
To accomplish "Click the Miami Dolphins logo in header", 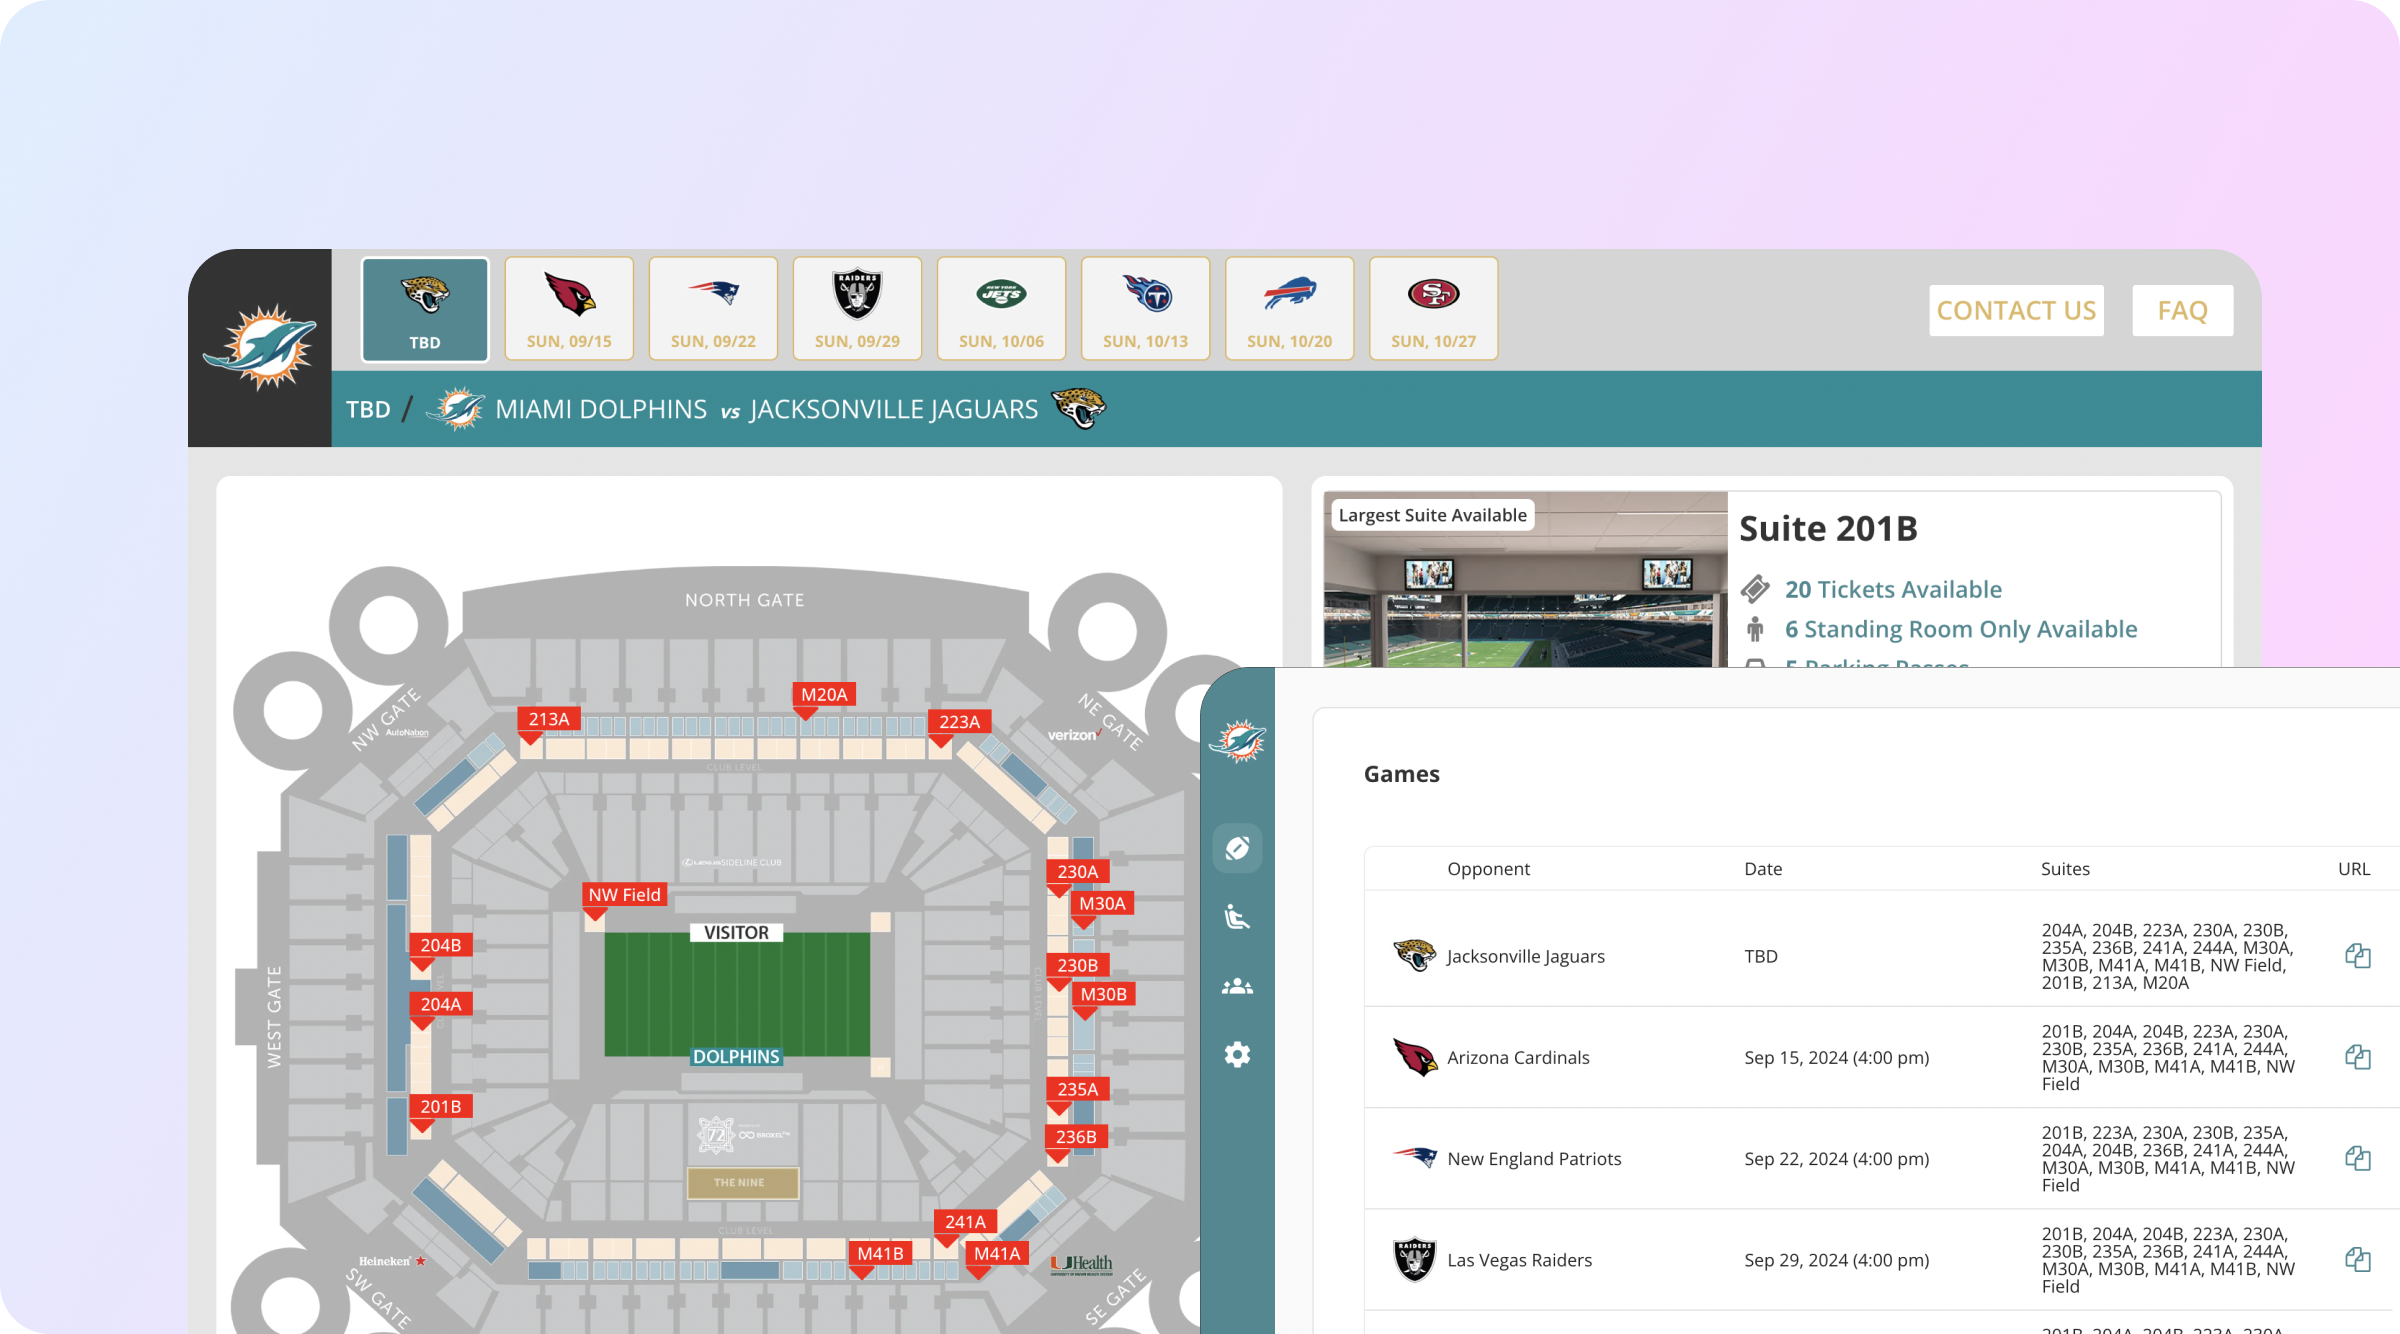I will 260,347.
